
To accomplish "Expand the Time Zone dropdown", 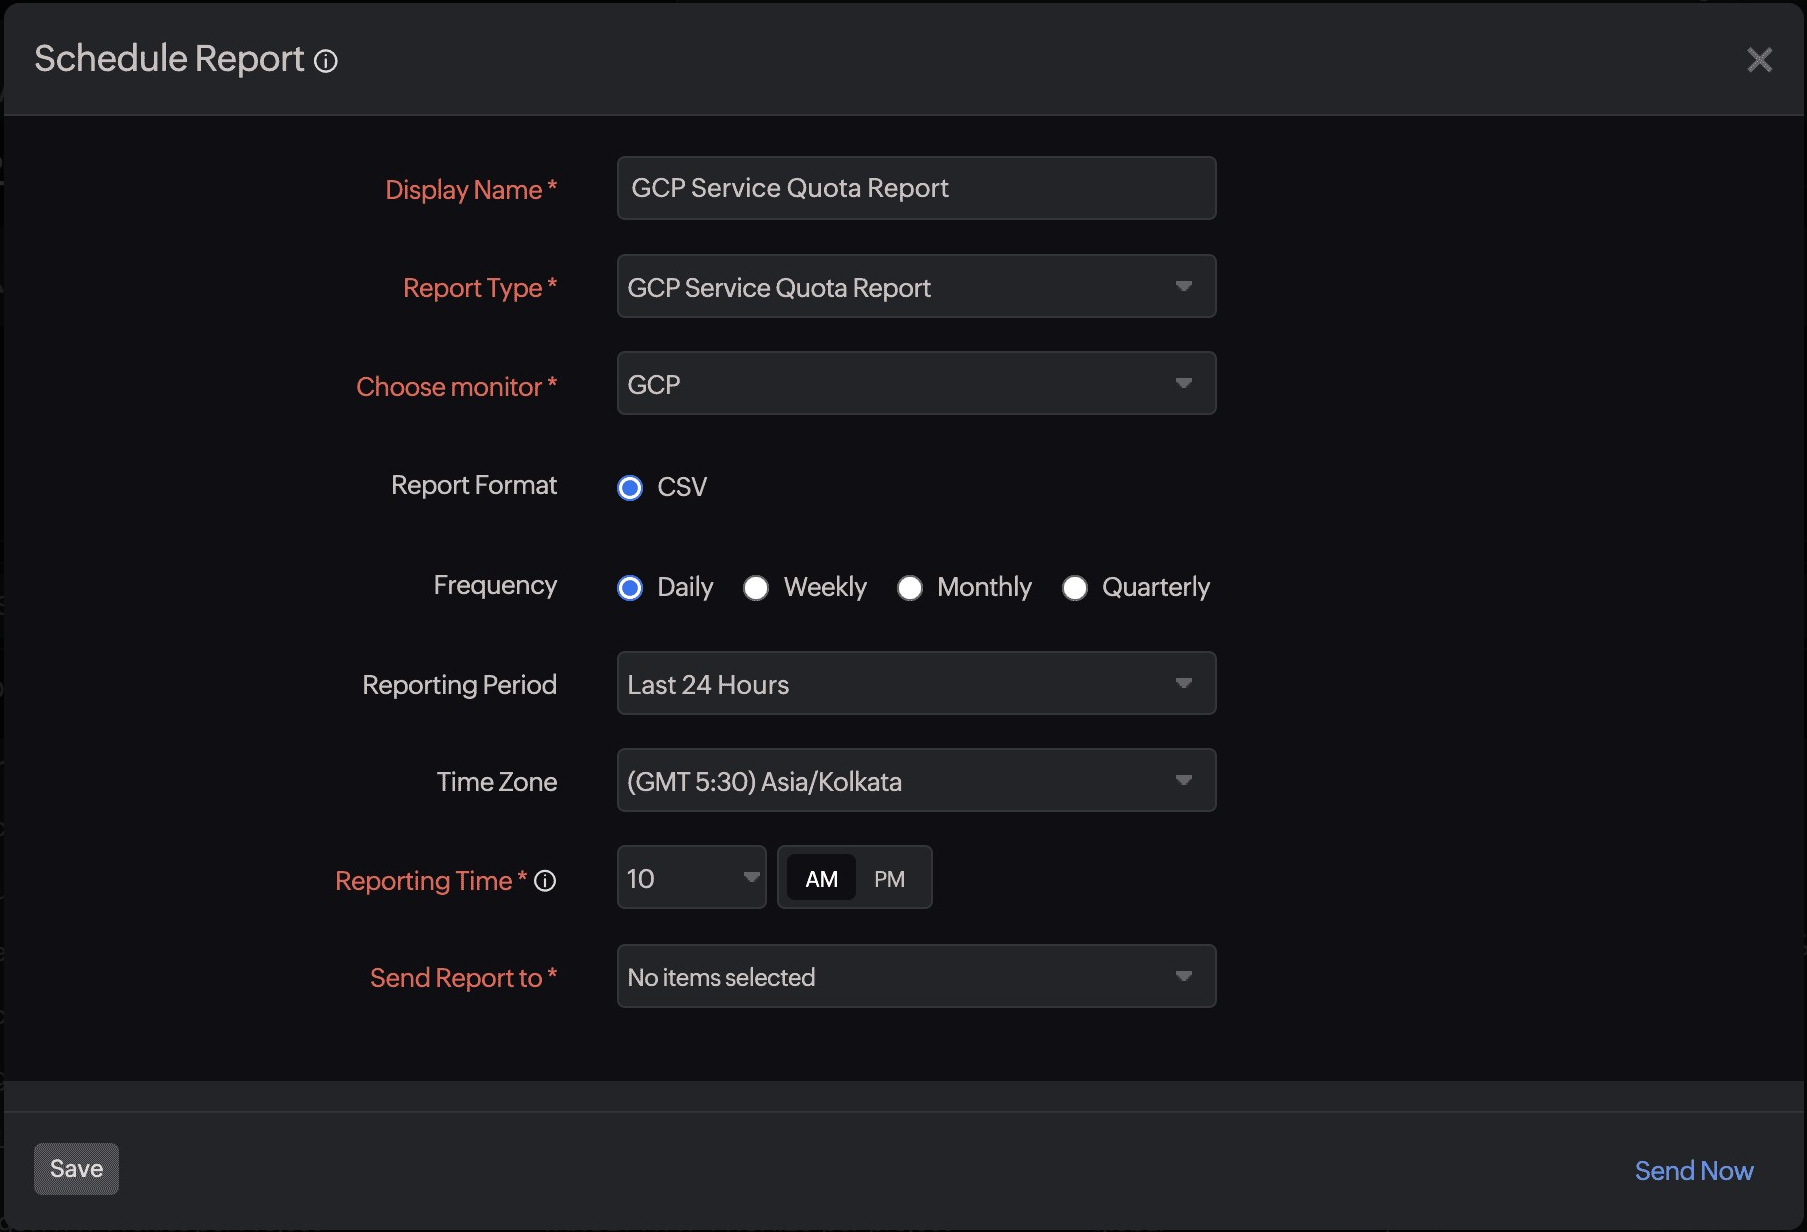I will click(915, 781).
